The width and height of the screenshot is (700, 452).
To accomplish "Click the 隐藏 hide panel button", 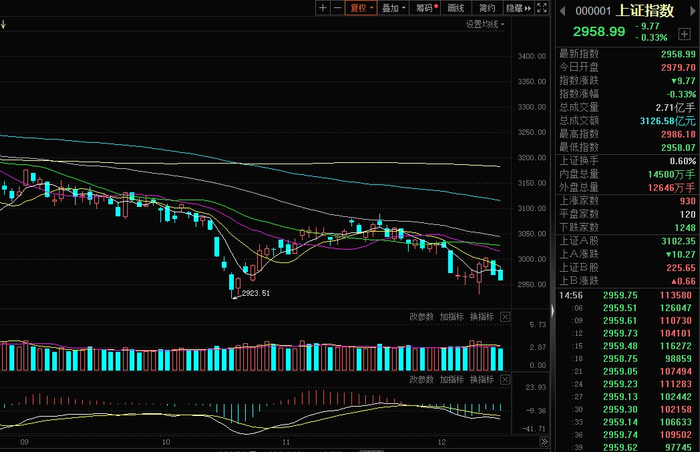I will coord(518,8).
